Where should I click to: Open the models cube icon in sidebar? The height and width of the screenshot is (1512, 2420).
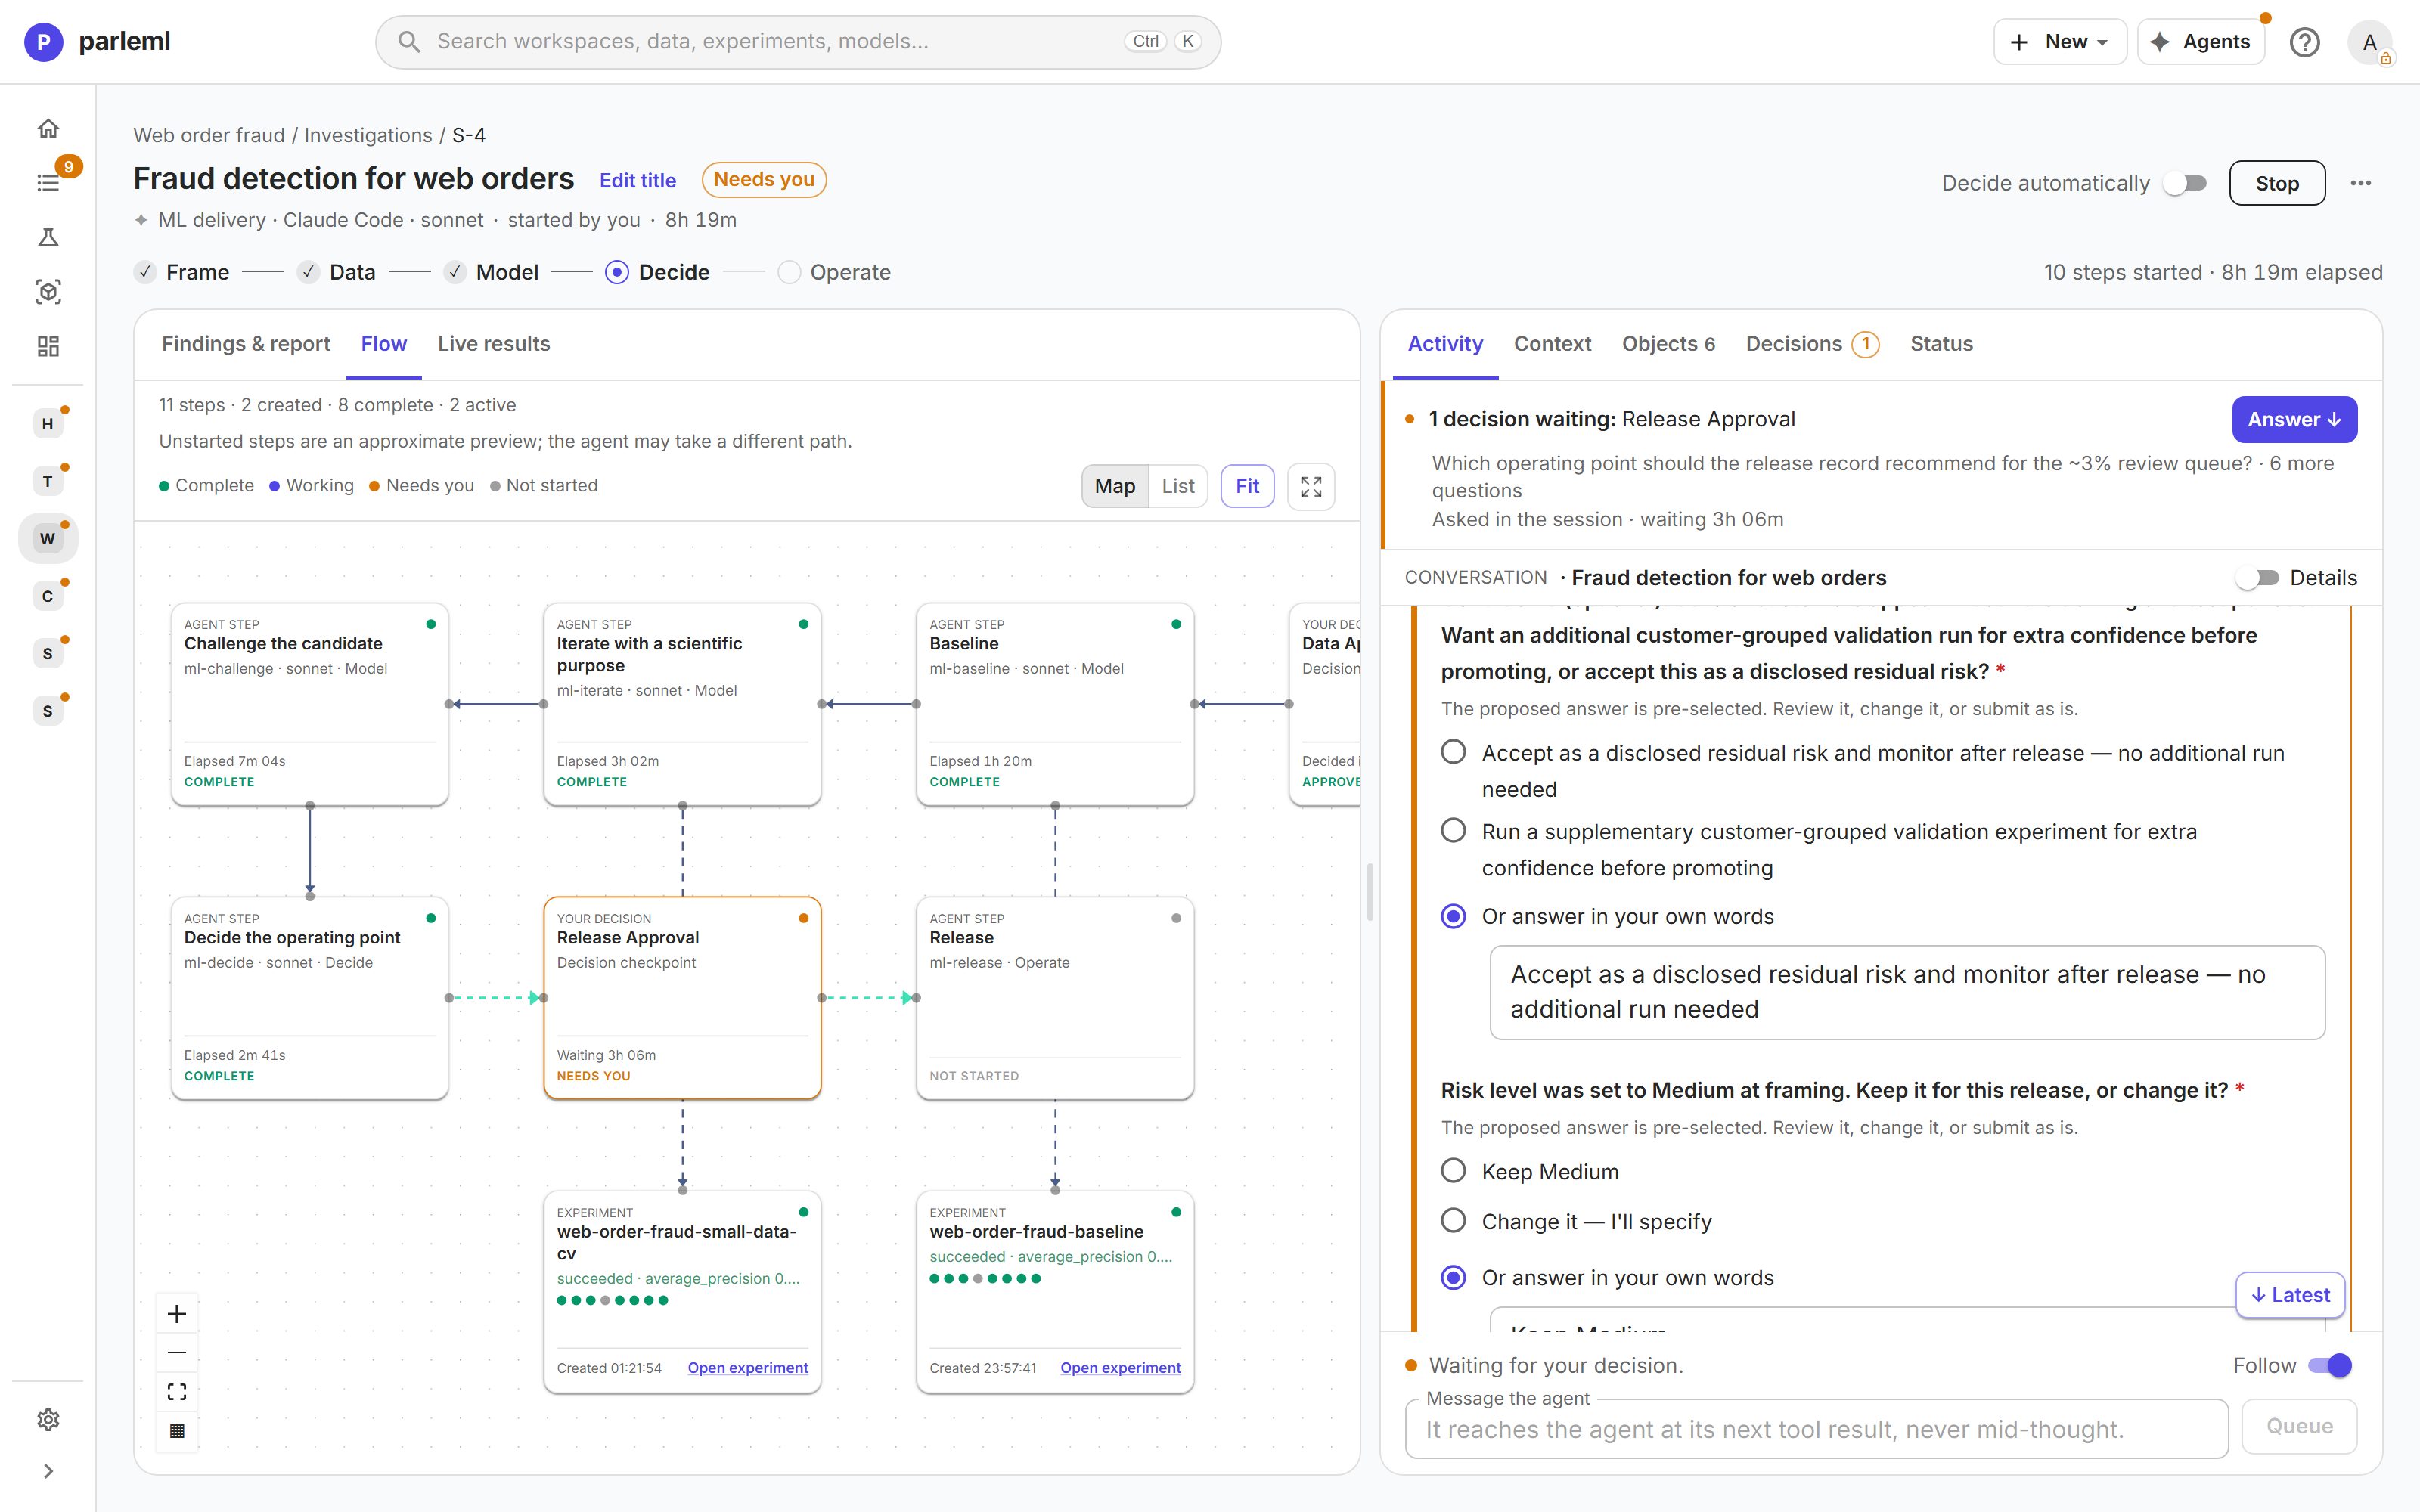coord(48,292)
